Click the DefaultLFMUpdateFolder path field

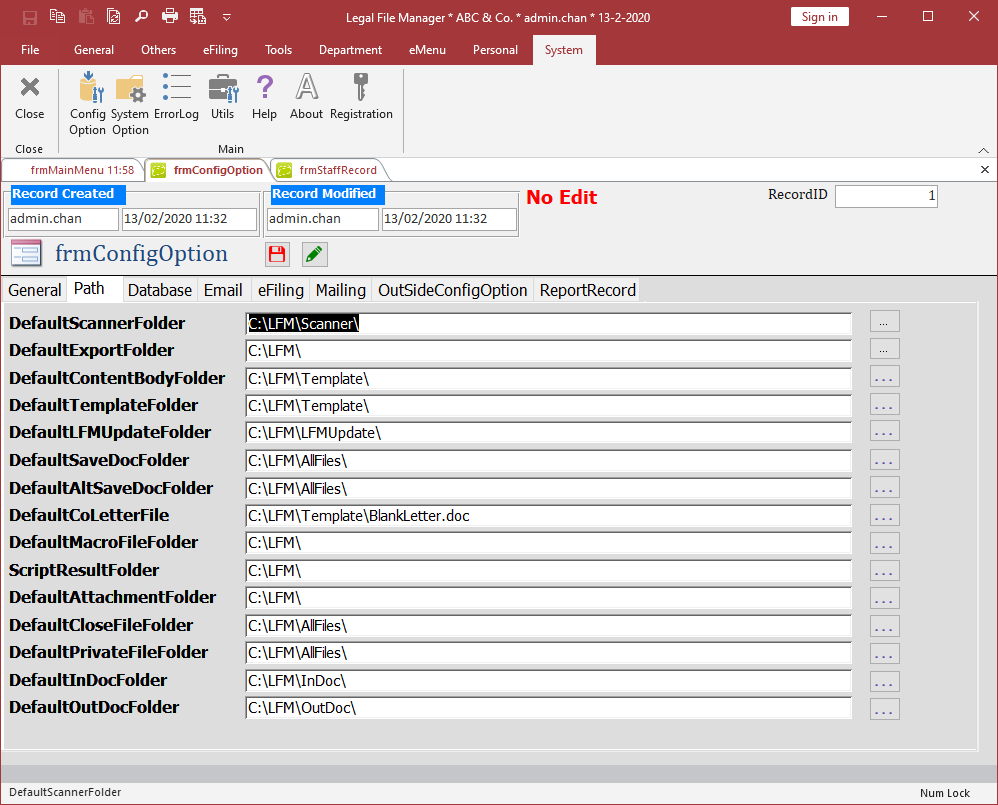click(x=549, y=433)
